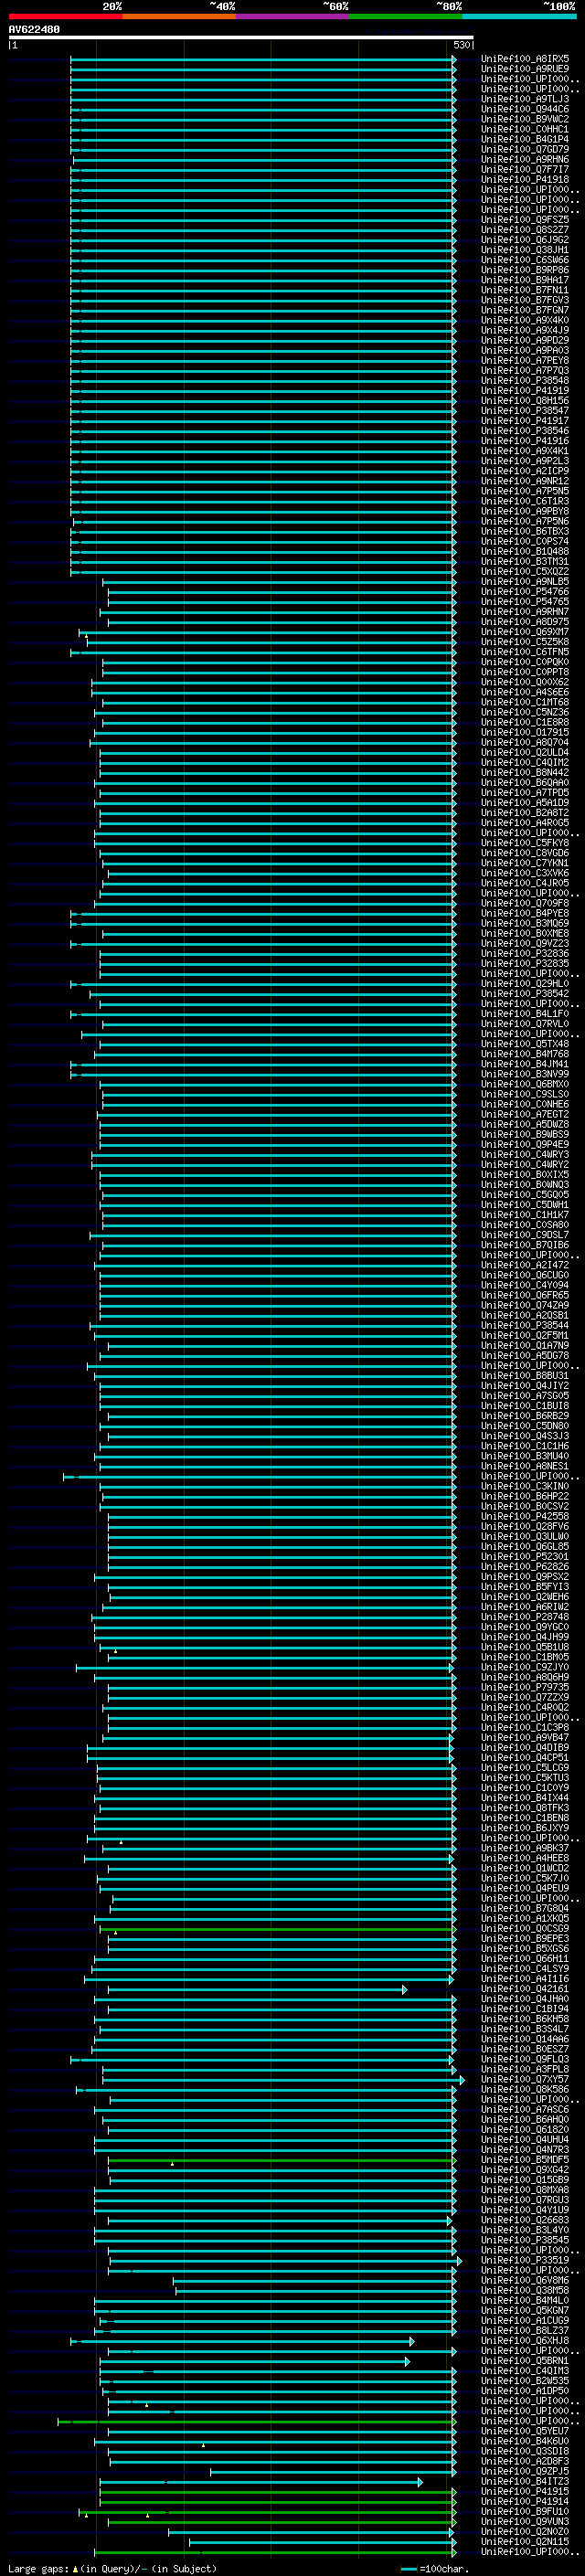
Task: Open the UniRef100_Q42161 hit
Action: tap(525, 1988)
